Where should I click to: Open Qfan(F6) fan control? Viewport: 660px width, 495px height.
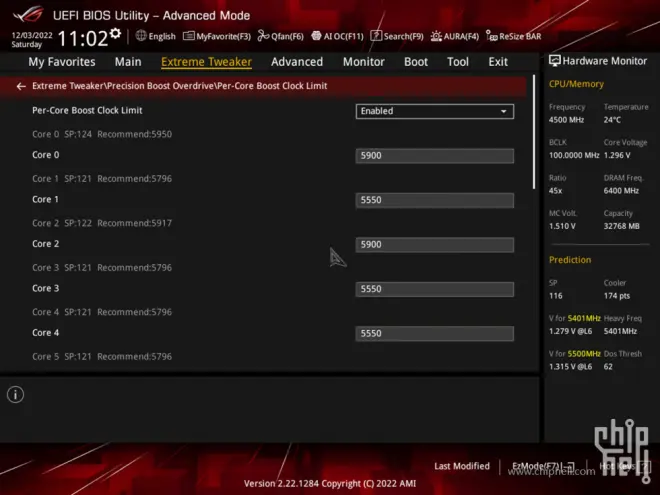click(x=280, y=36)
